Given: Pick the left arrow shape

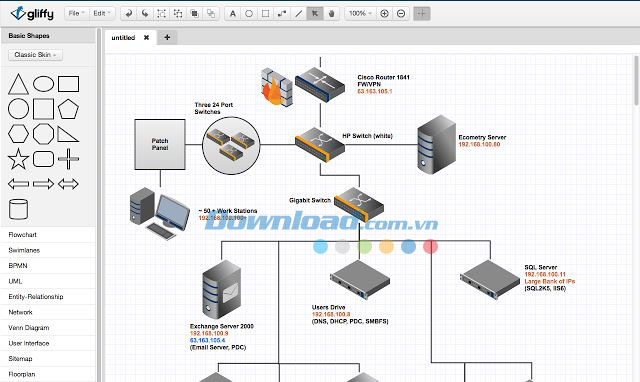Looking at the screenshot, I should [x=18, y=184].
